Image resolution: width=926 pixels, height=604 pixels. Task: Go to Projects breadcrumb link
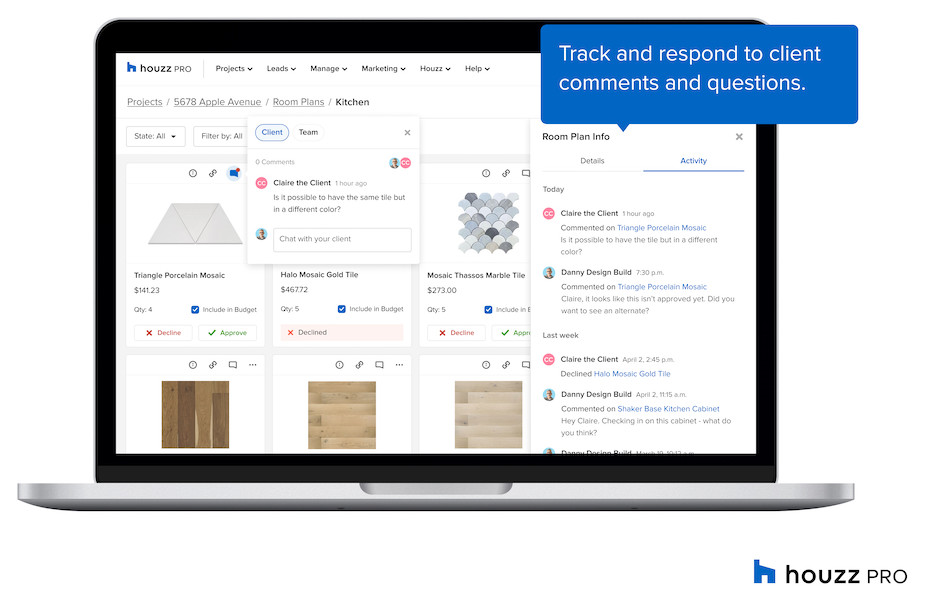145,102
